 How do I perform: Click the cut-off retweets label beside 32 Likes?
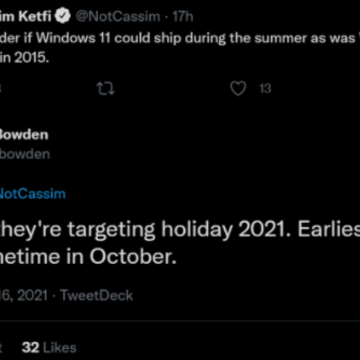tap(1, 348)
